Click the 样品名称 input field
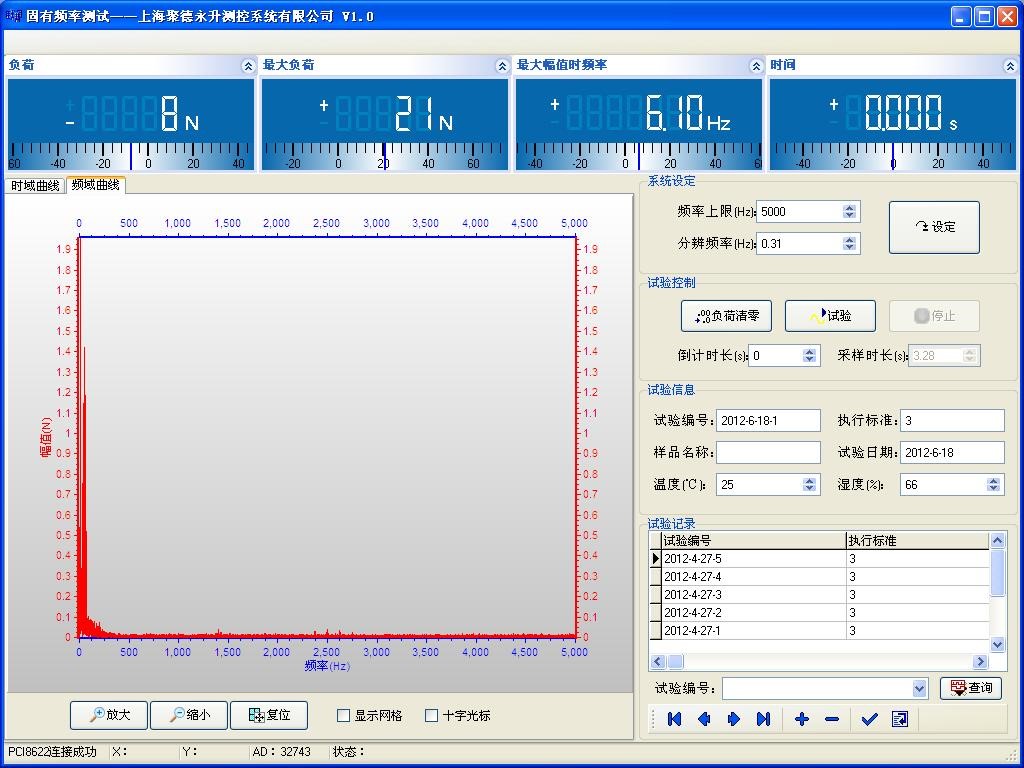The width and height of the screenshot is (1024, 768). click(x=767, y=452)
